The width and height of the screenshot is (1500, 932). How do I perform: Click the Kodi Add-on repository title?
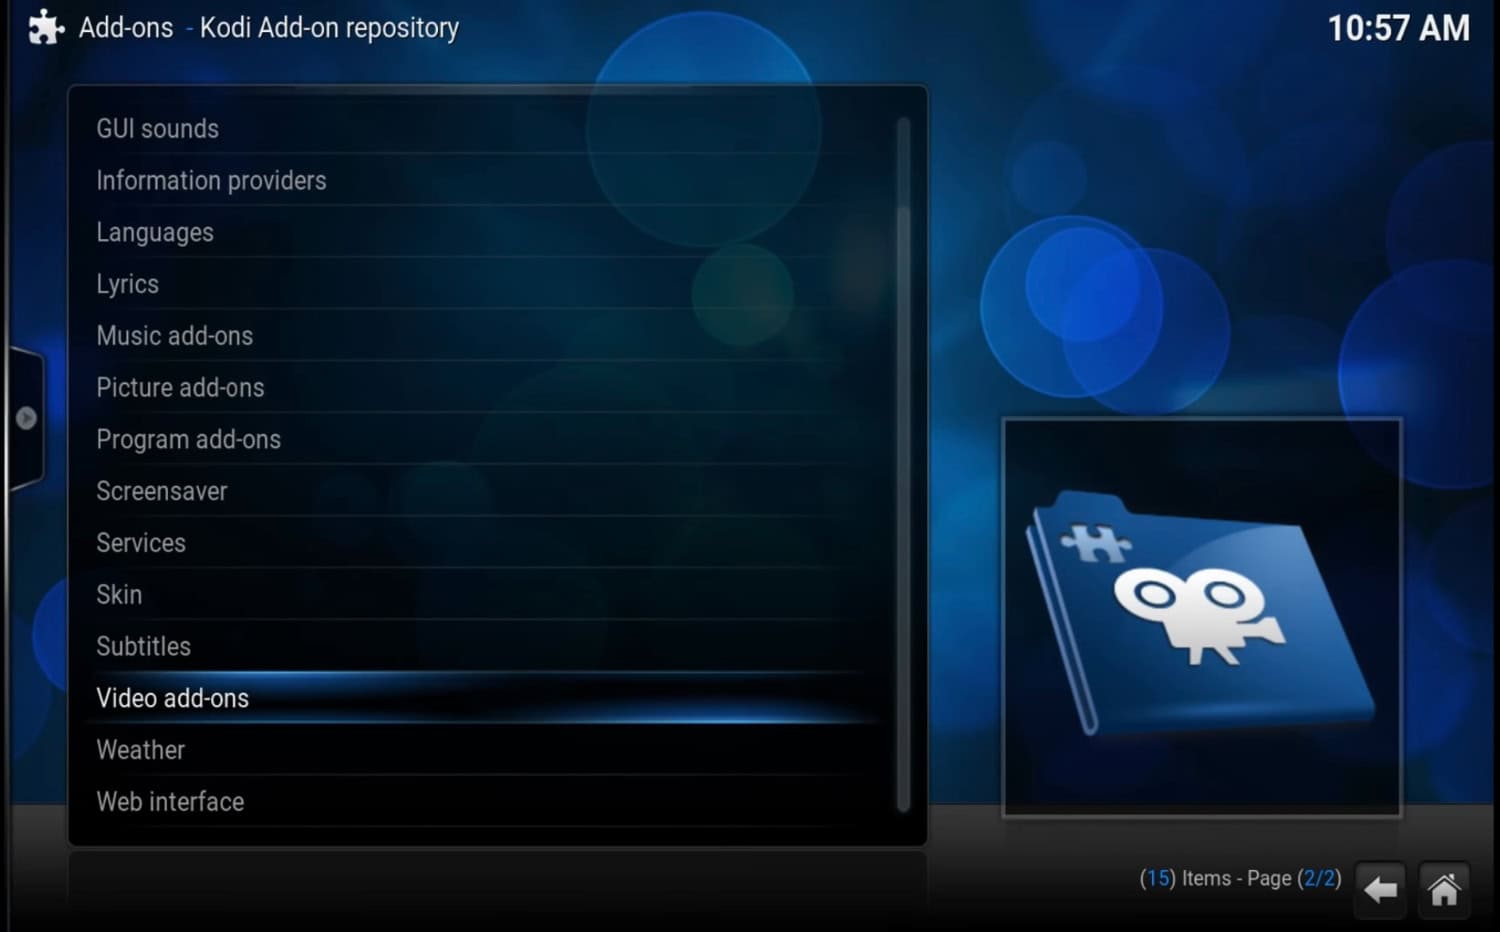(329, 28)
